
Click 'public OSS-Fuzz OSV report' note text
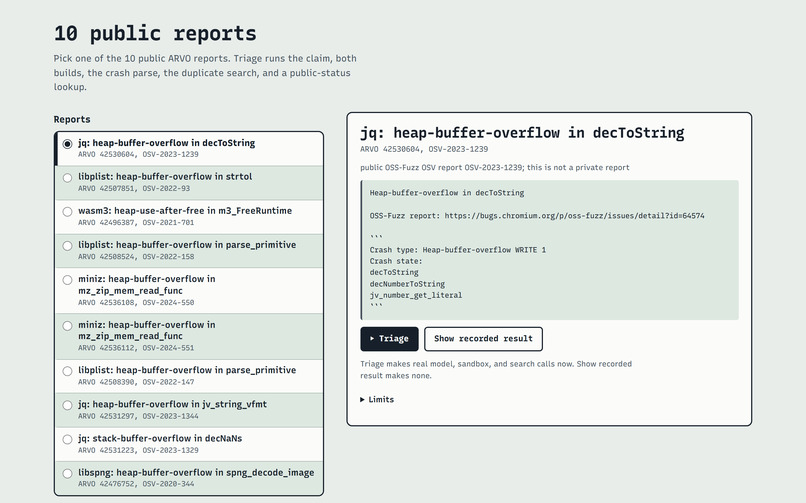tap(494, 167)
